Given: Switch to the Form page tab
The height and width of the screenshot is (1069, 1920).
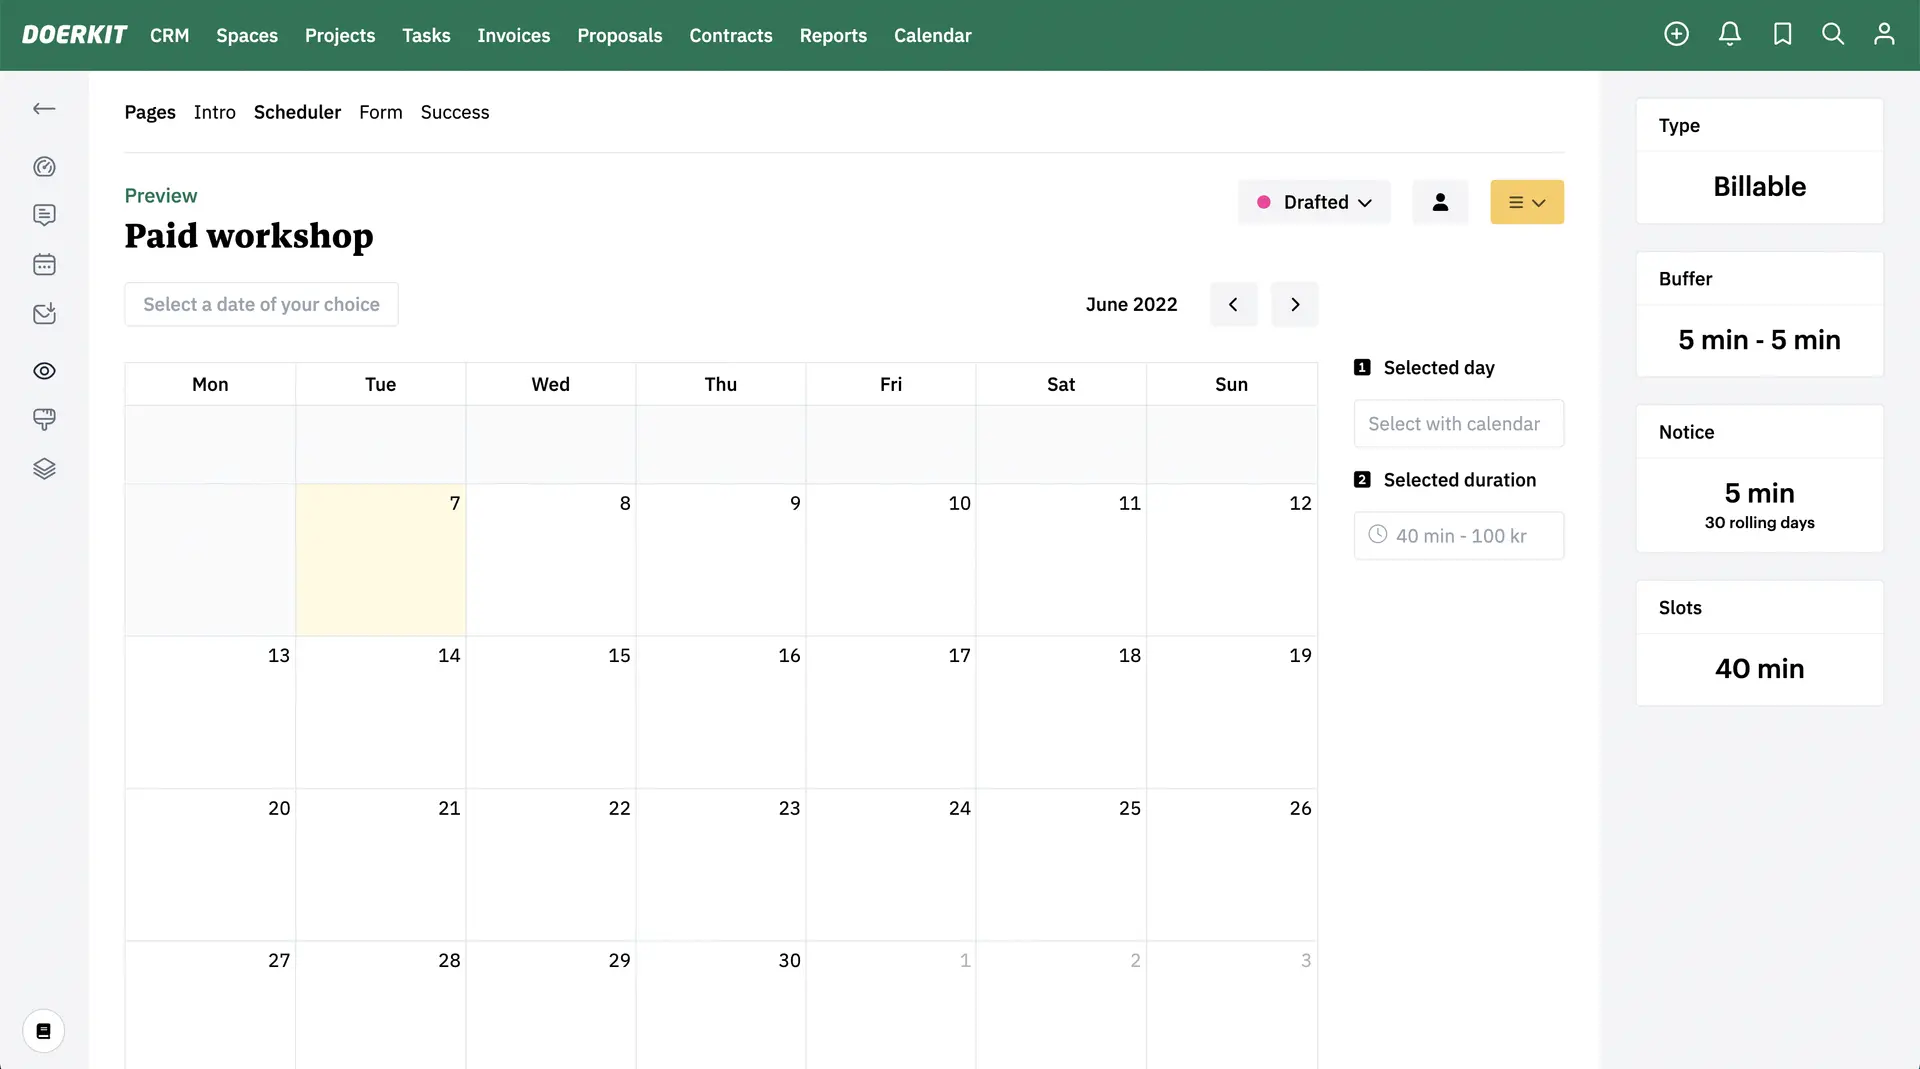Looking at the screenshot, I should [x=380, y=112].
